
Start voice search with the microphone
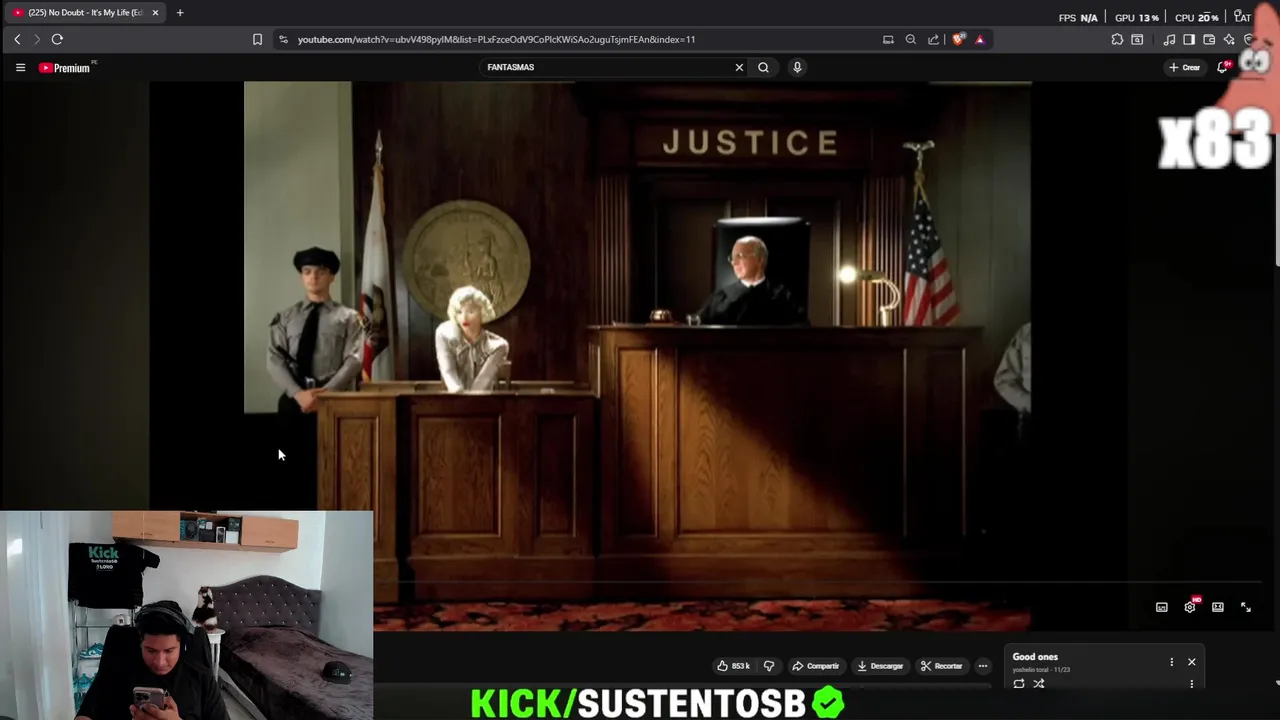(x=797, y=67)
